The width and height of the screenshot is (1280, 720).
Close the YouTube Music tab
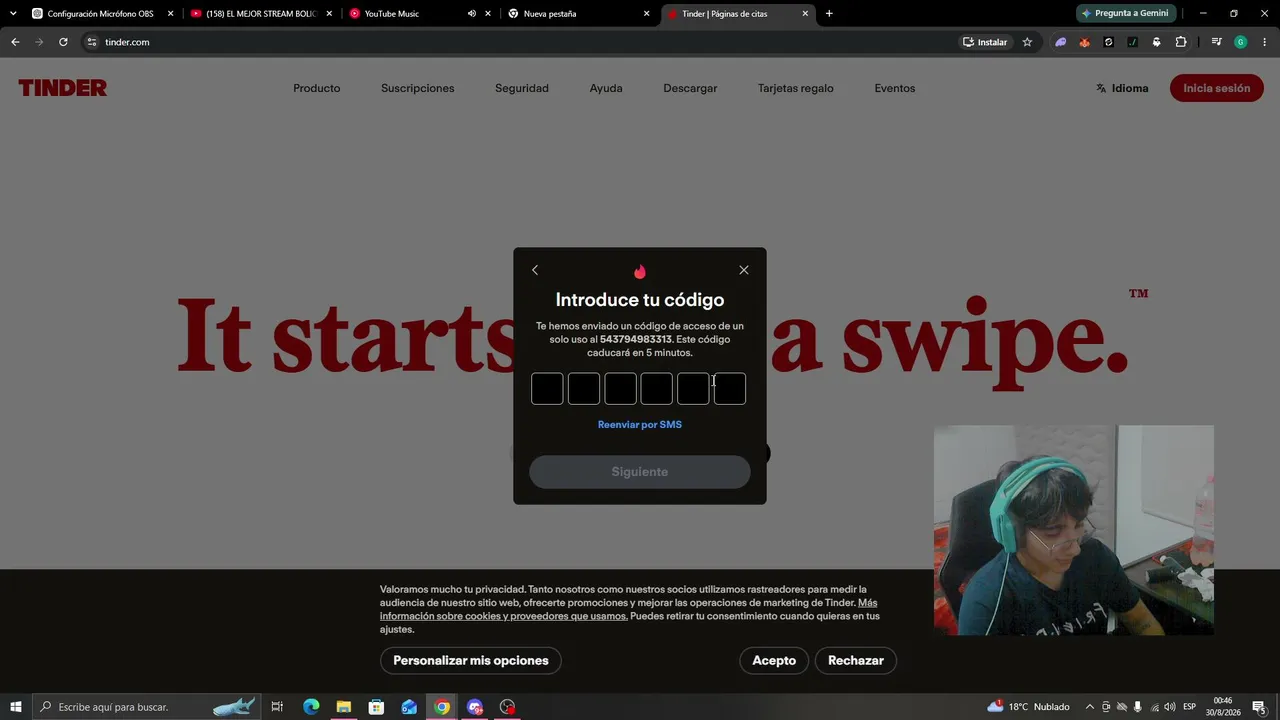(488, 14)
